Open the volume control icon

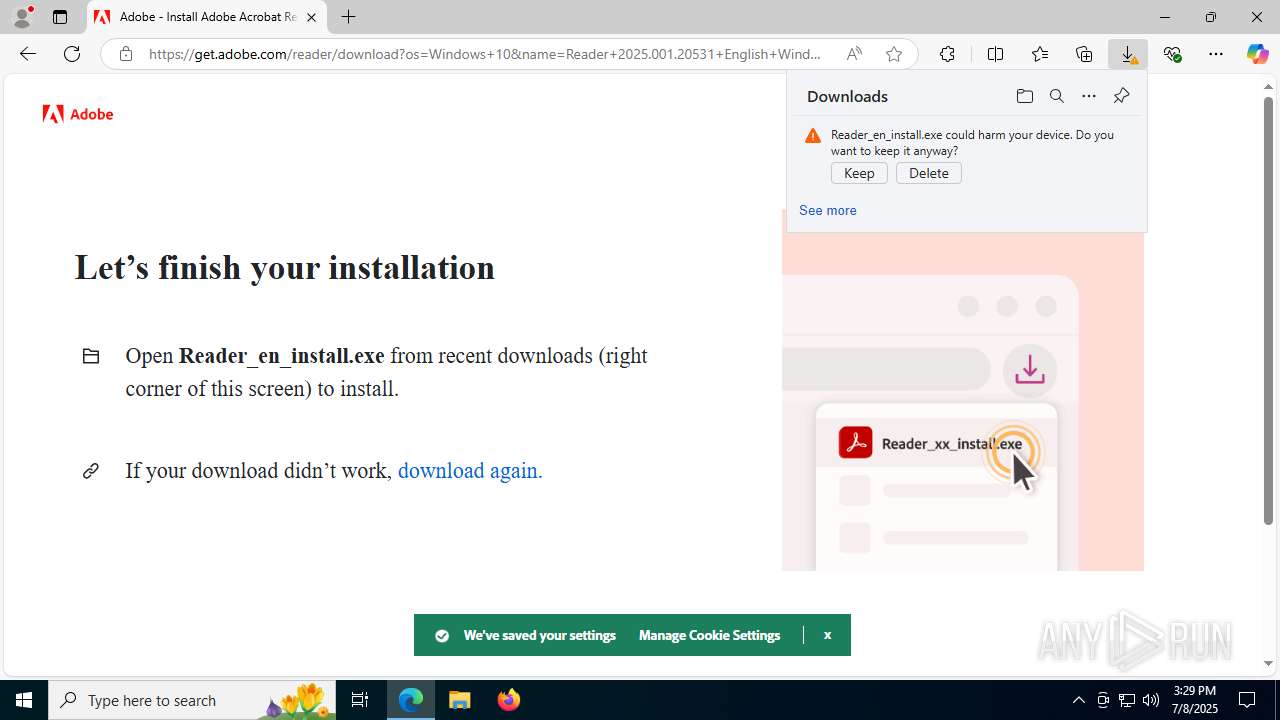pos(1151,700)
